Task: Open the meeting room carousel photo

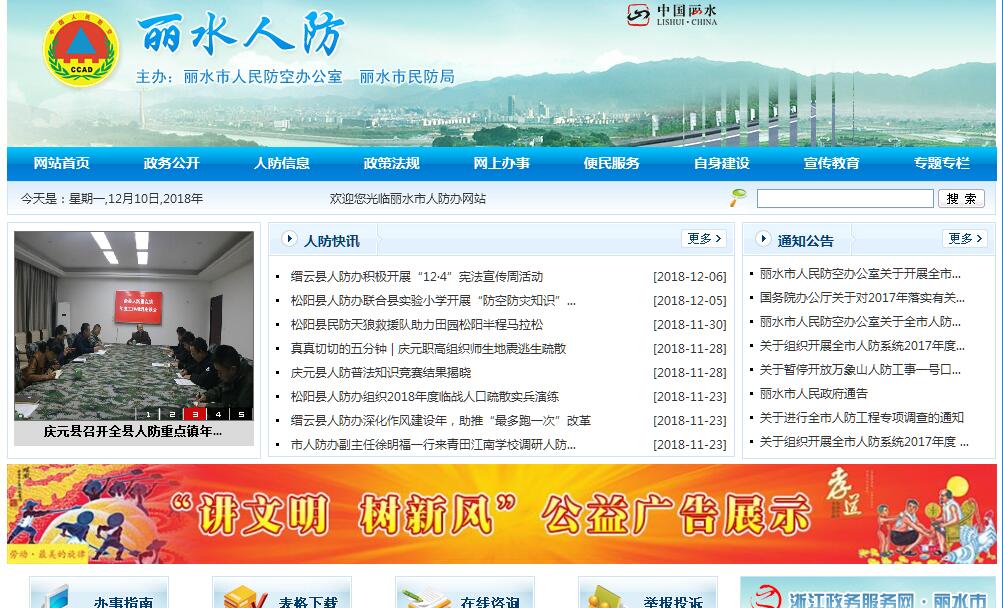Action: pyautogui.click(x=134, y=326)
